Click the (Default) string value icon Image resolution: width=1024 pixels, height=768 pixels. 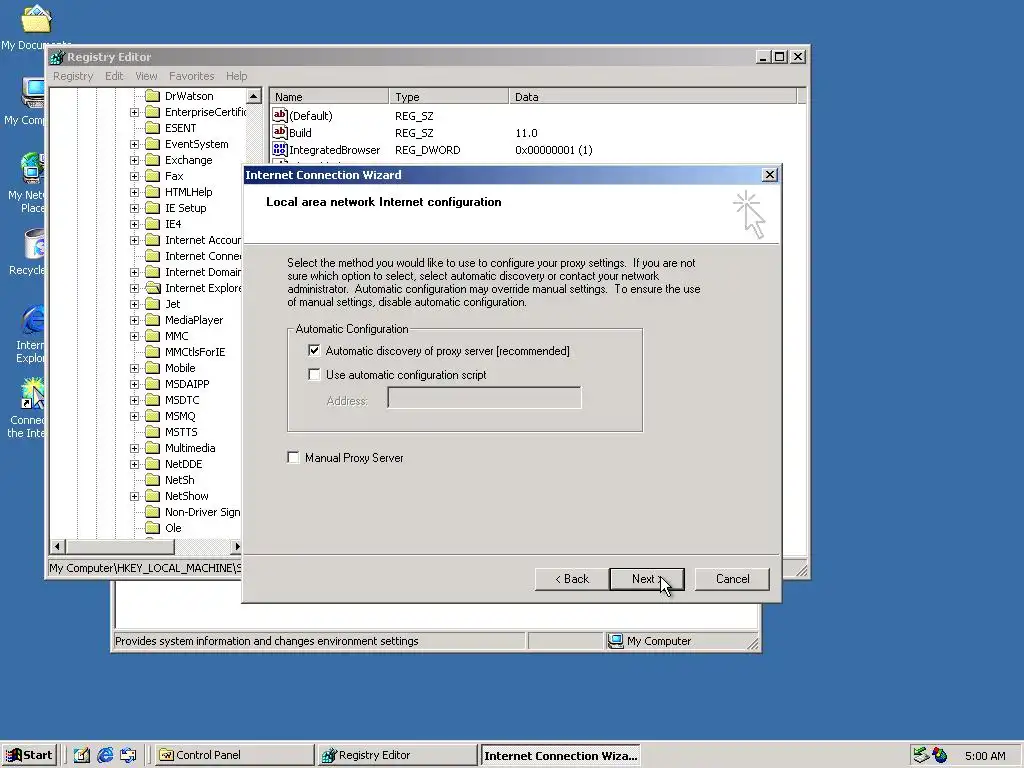coord(280,116)
